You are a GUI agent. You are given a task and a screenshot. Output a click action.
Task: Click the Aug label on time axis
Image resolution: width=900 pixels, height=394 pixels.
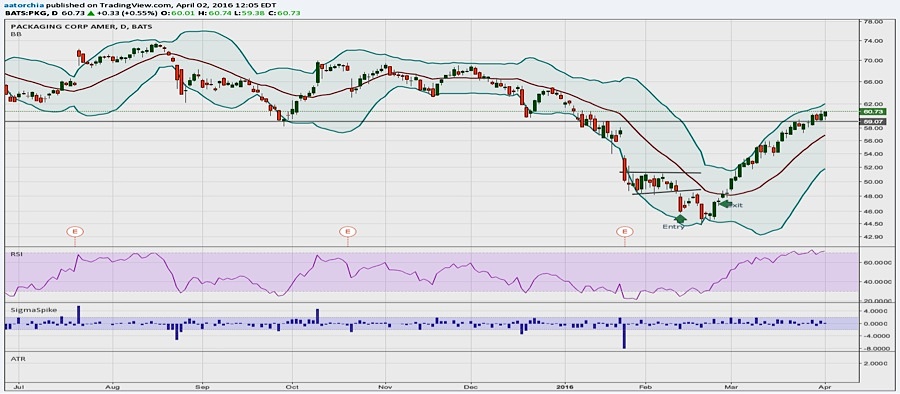tap(112, 388)
